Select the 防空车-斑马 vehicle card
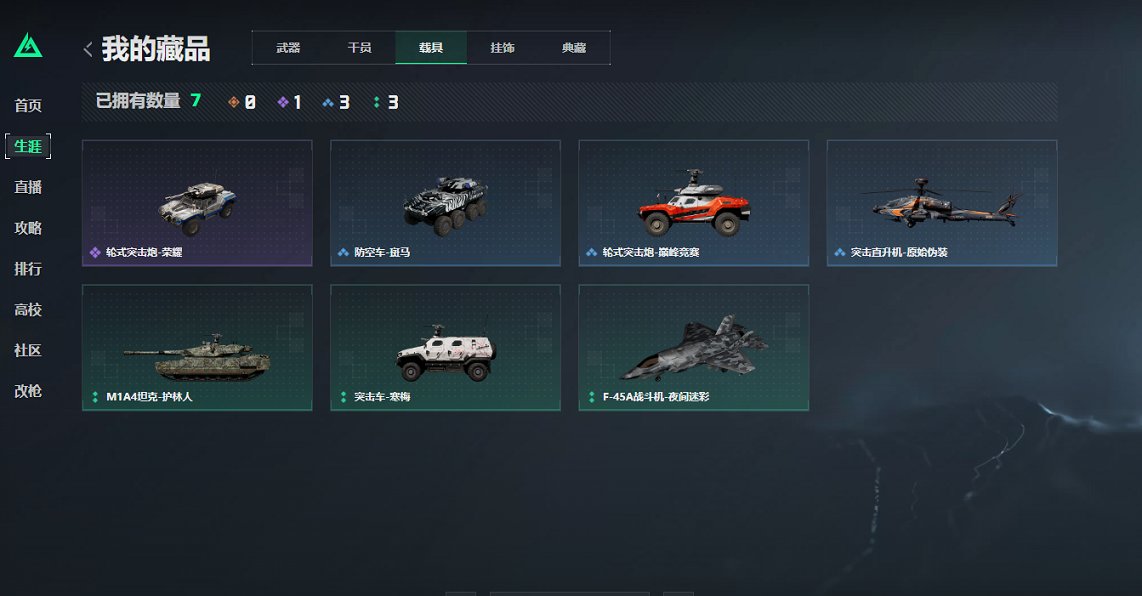The height and width of the screenshot is (596, 1142). 446,203
